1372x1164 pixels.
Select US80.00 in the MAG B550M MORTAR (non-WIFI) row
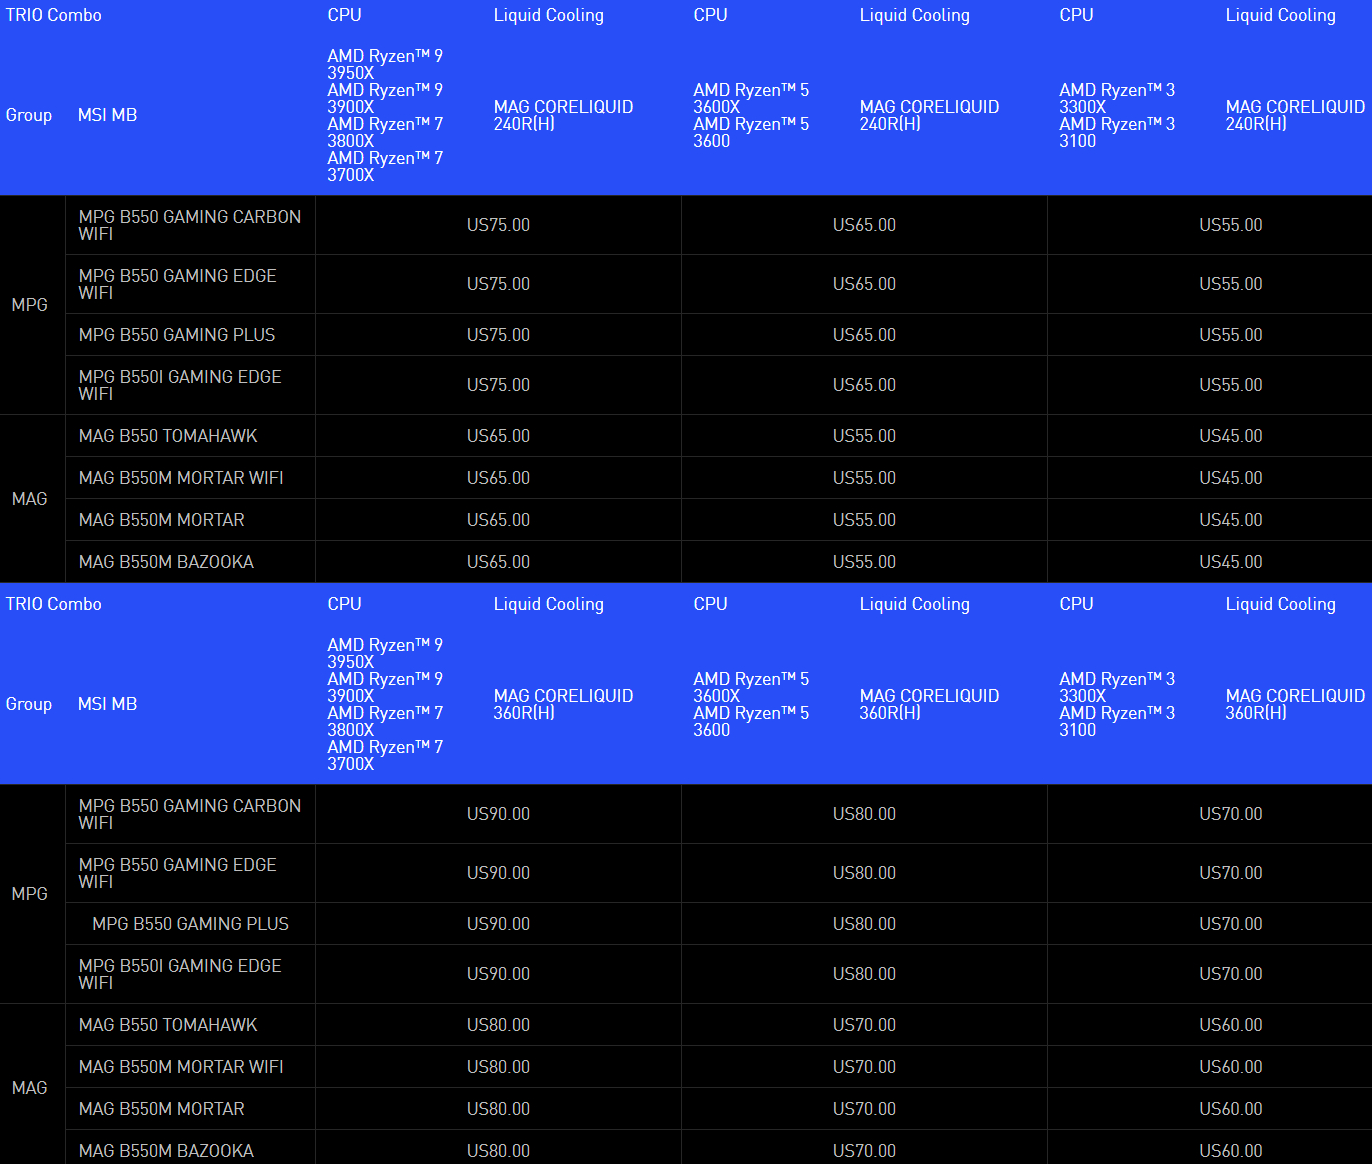pyautogui.click(x=498, y=1109)
